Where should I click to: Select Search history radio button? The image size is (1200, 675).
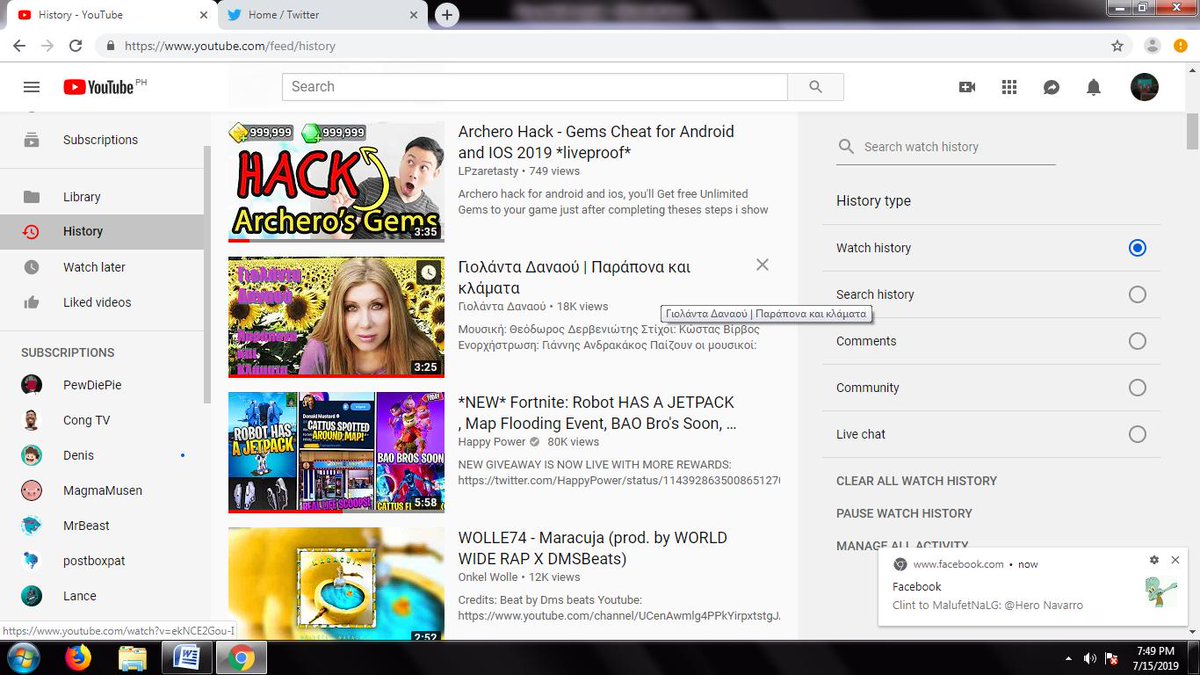pos(1137,294)
